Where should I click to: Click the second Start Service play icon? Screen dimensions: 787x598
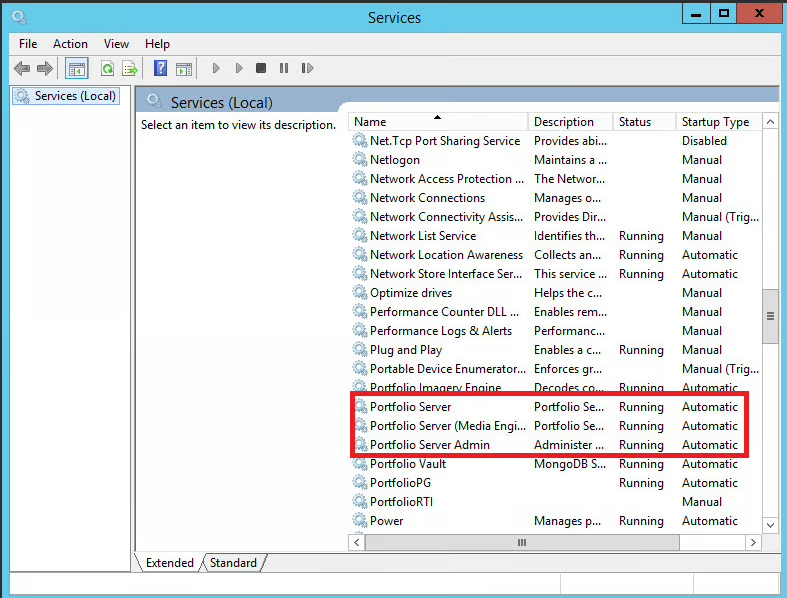239,68
